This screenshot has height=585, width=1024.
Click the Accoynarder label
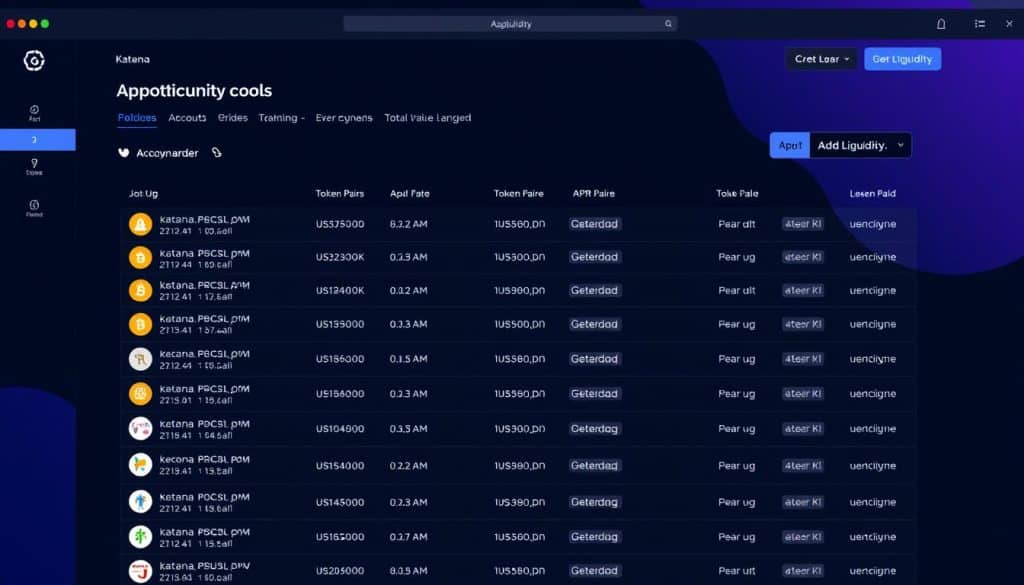167,153
